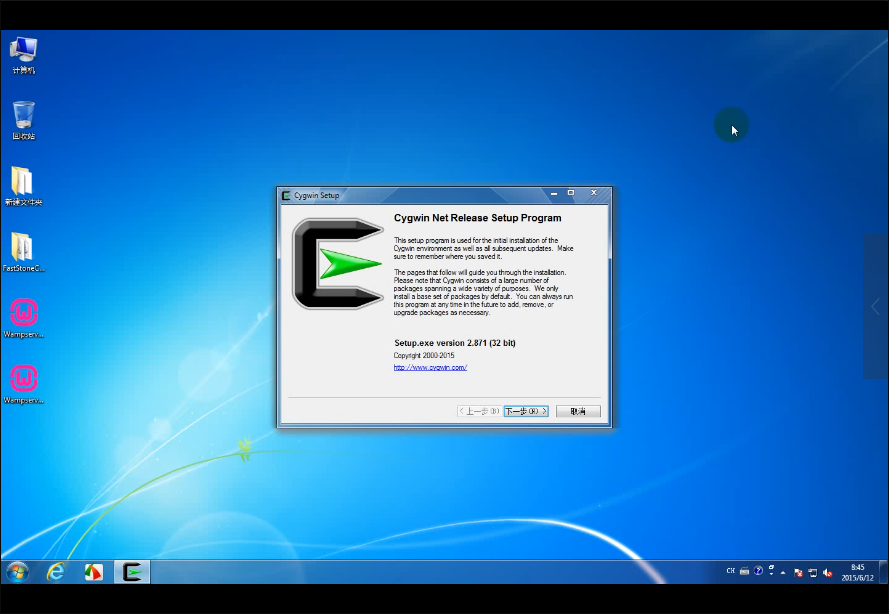Open the clock showing 8:45
This screenshot has height=614, width=889.
pyautogui.click(x=857, y=572)
